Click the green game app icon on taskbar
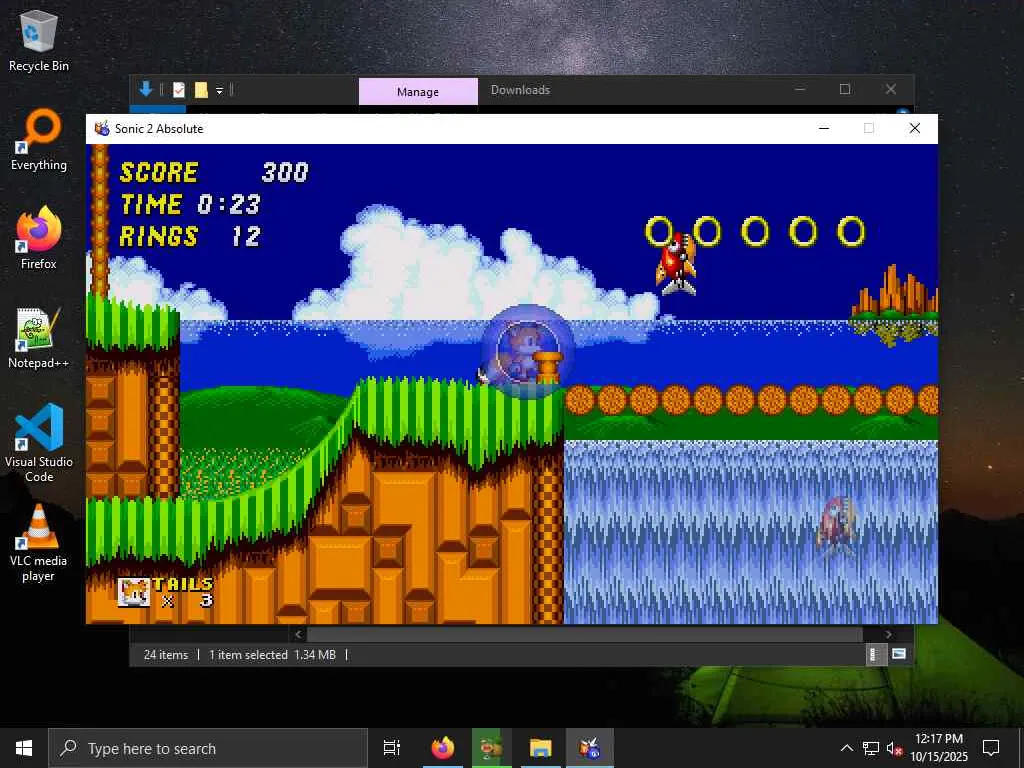1024x768 pixels. point(491,748)
